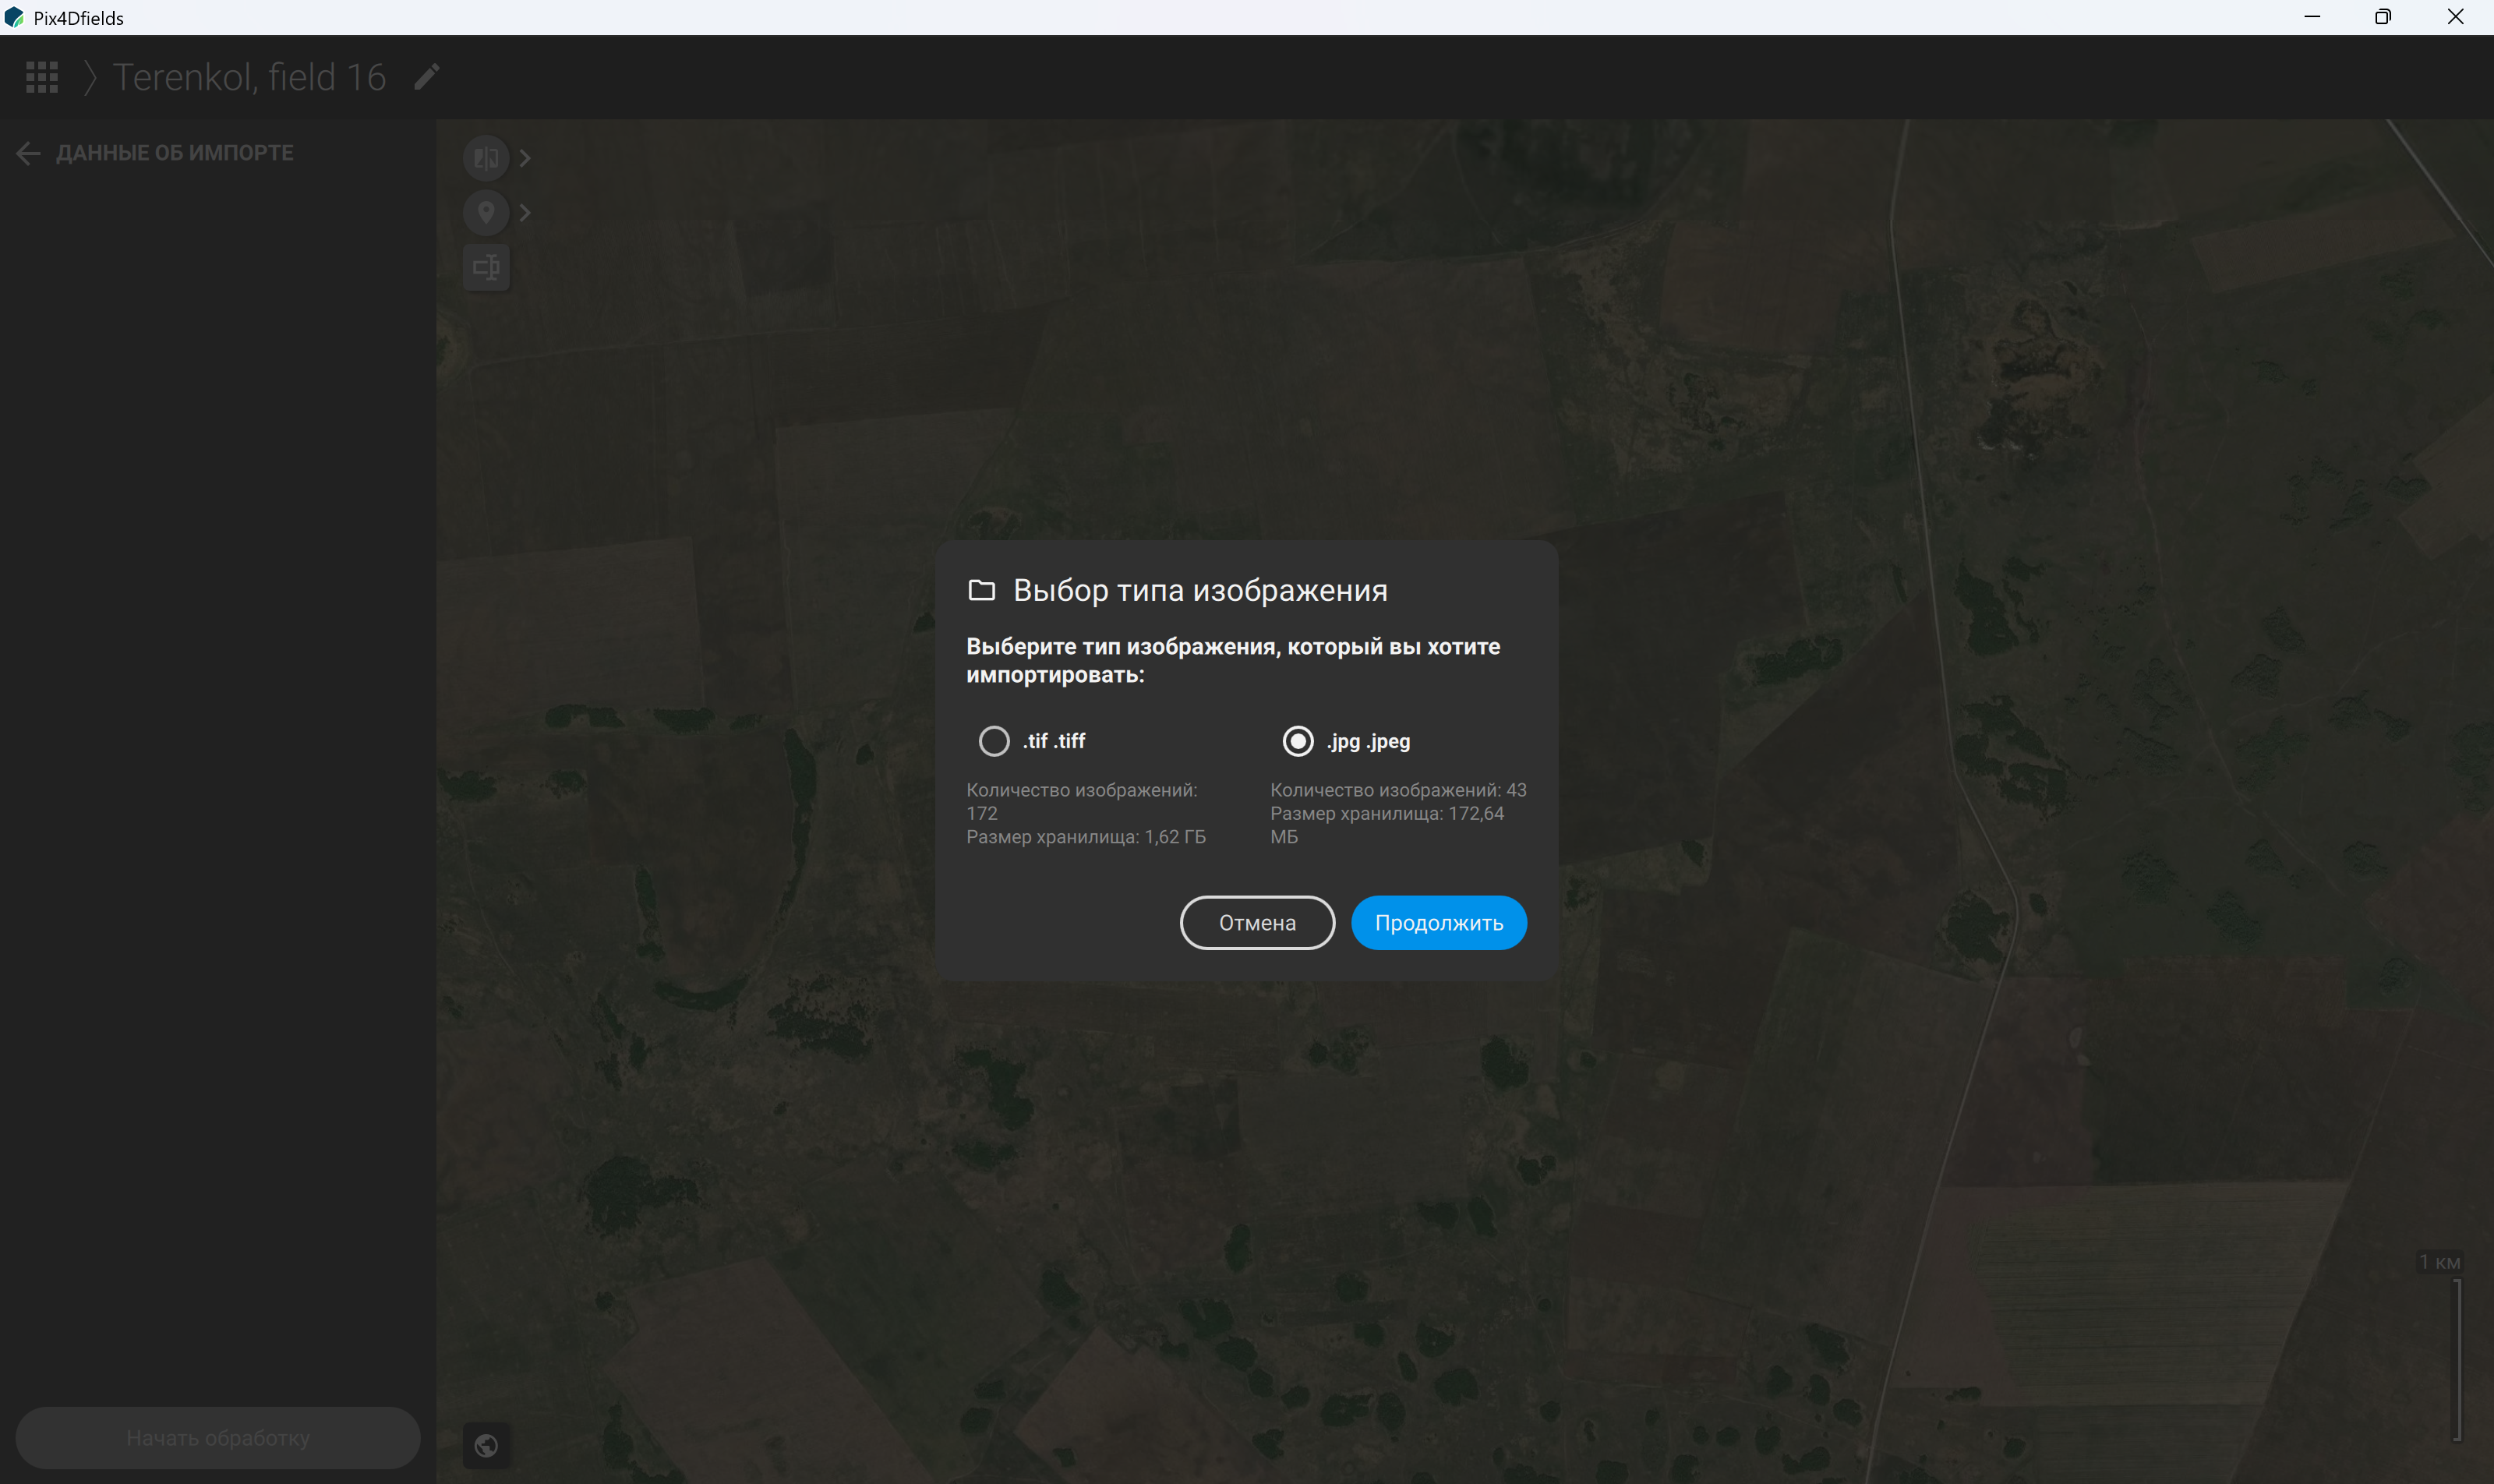Expand the chevron next to location pin

(x=525, y=212)
